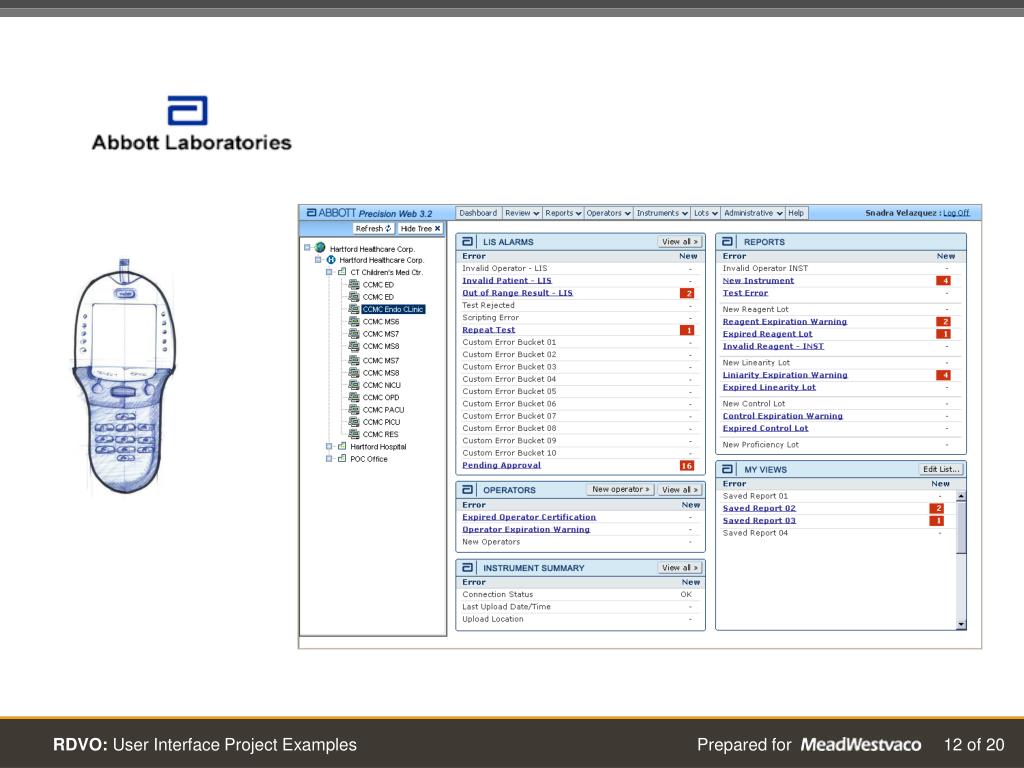Click the red 1 badge for Repeat Test
1024x768 pixels.
[687, 330]
